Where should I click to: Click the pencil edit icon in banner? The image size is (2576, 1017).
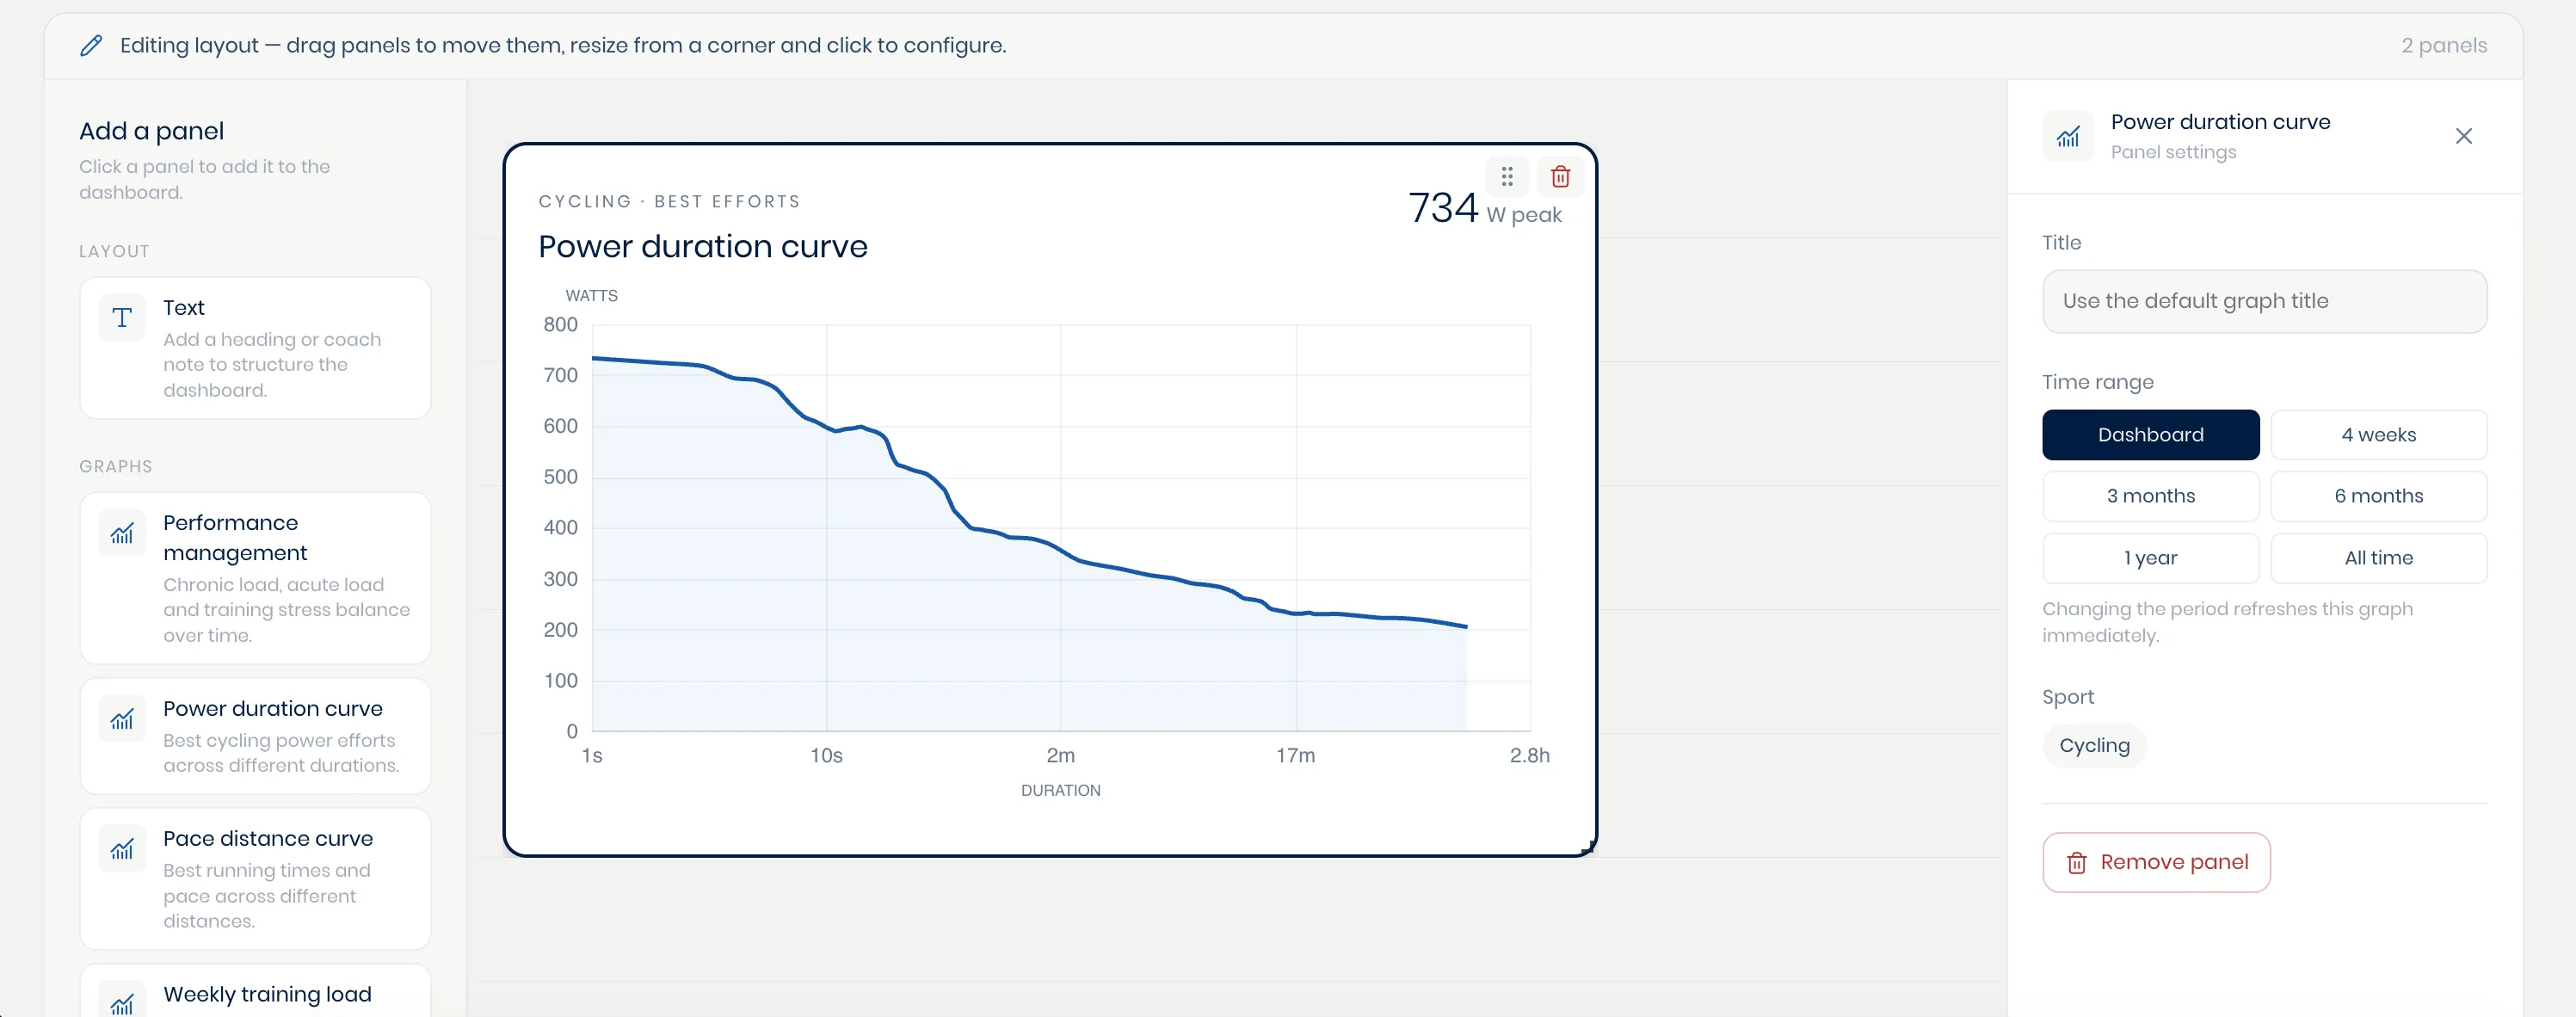point(91,45)
